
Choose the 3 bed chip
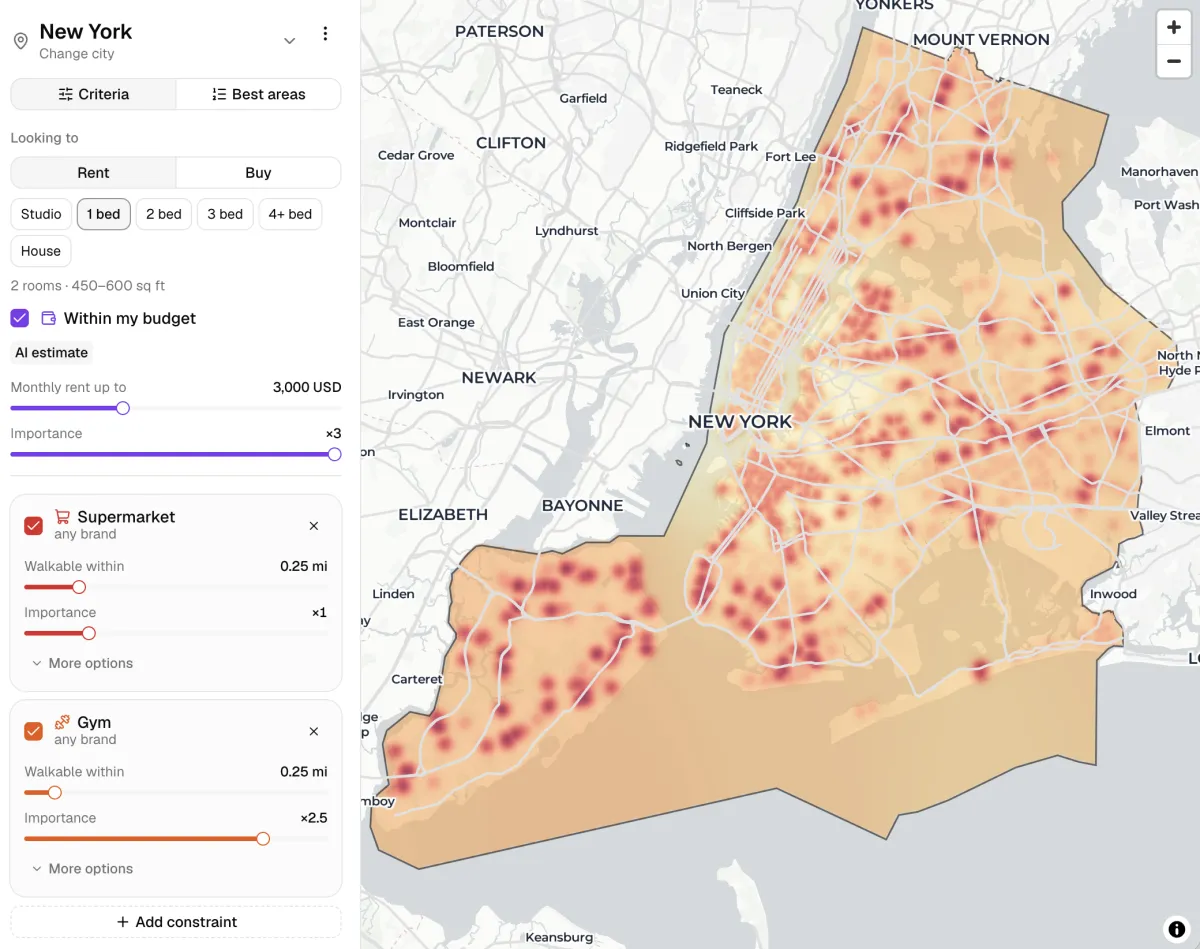pyautogui.click(x=225, y=214)
